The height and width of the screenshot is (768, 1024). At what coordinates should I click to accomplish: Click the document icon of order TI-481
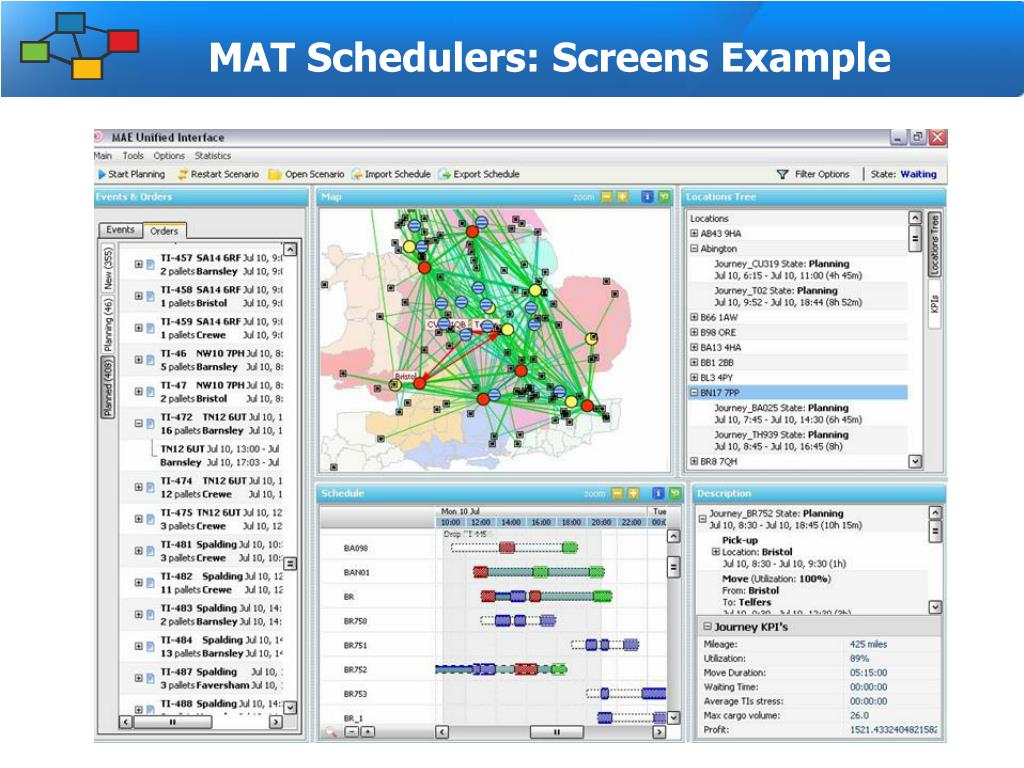coord(150,551)
